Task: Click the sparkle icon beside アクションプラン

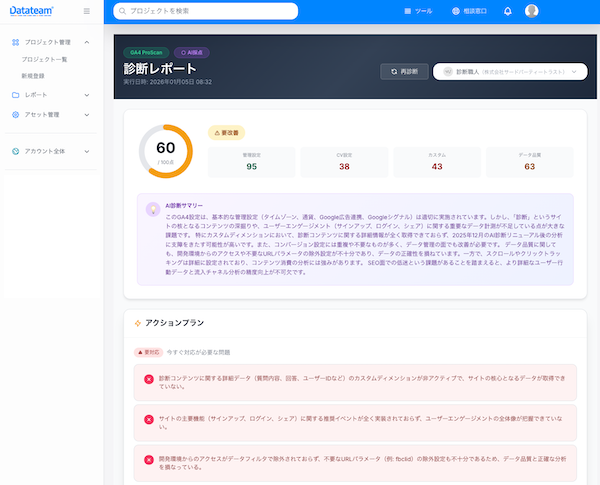Action: click(138, 323)
